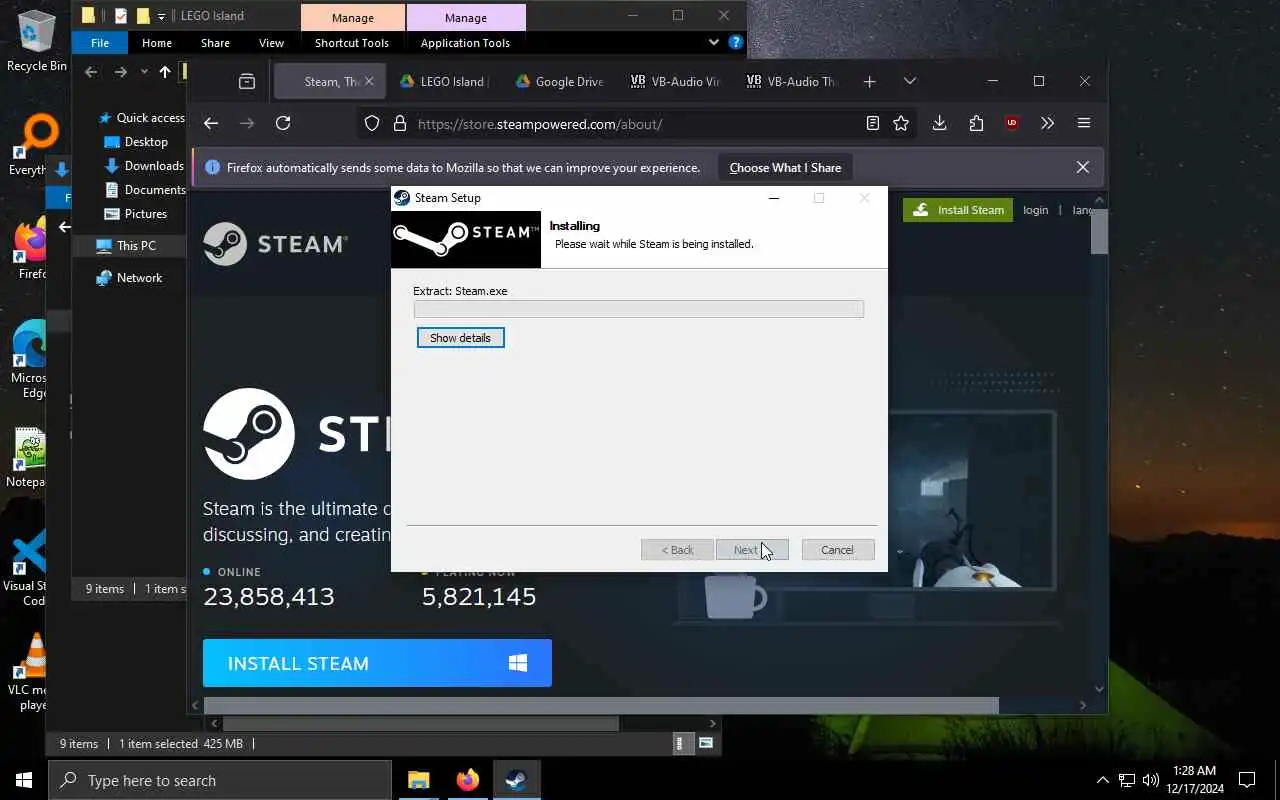Dismiss the Firefox data notification bar
The width and height of the screenshot is (1280, 800).
(x=1082, y=168)
